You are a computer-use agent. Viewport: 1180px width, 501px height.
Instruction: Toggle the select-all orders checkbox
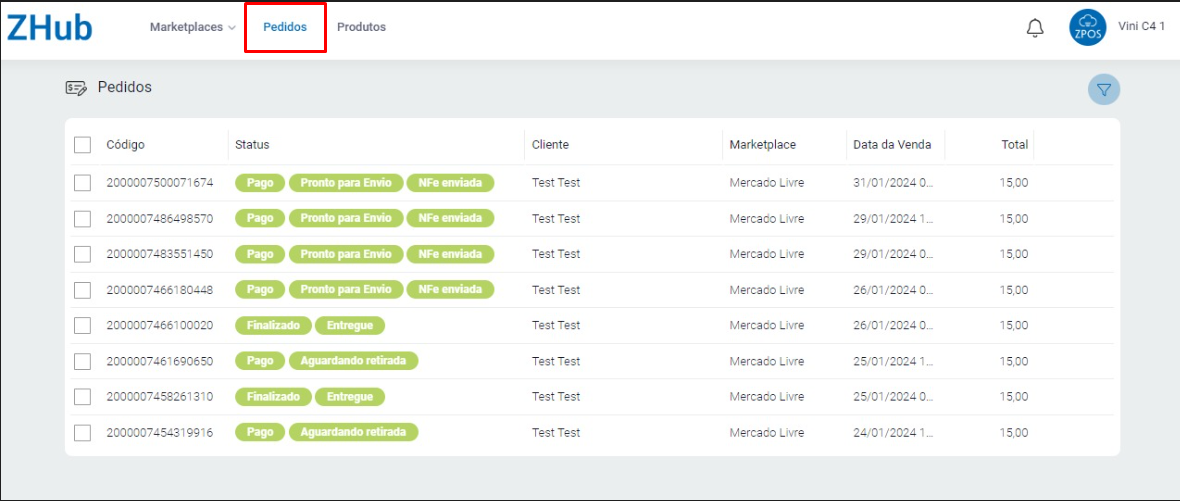pos(83,145)
